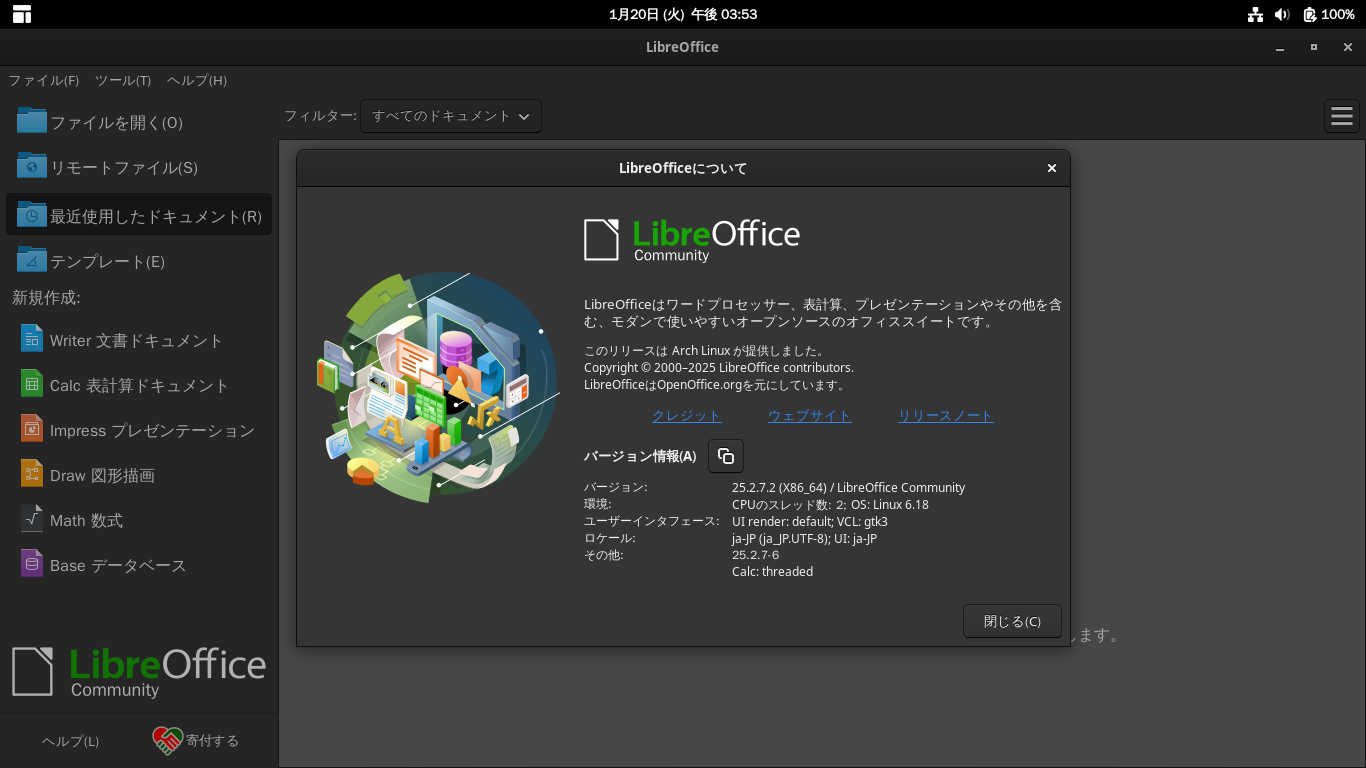Click the volume speaker icon

1282,14
